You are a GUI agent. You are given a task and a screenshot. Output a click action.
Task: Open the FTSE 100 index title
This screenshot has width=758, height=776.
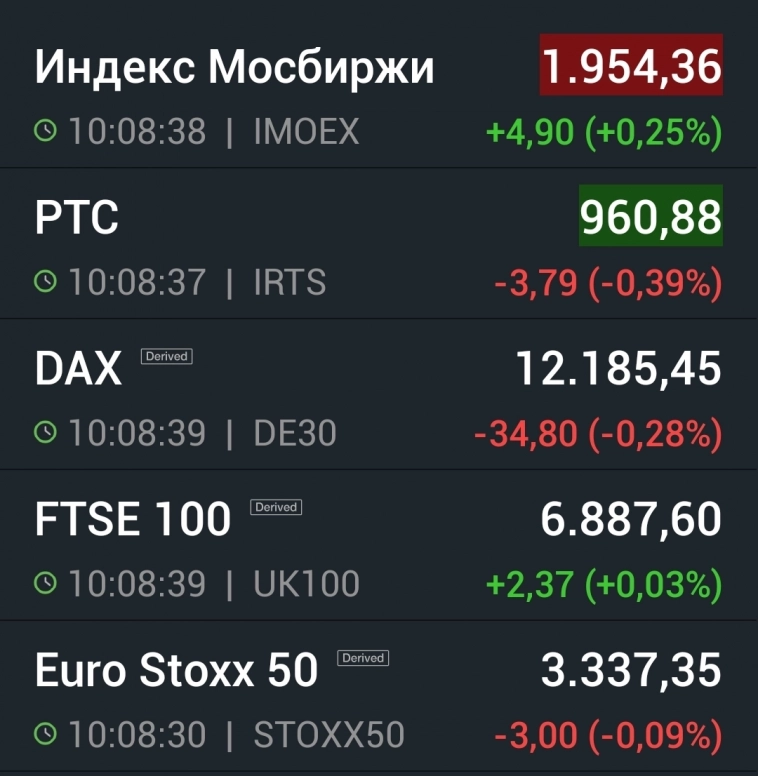[133, 521]
